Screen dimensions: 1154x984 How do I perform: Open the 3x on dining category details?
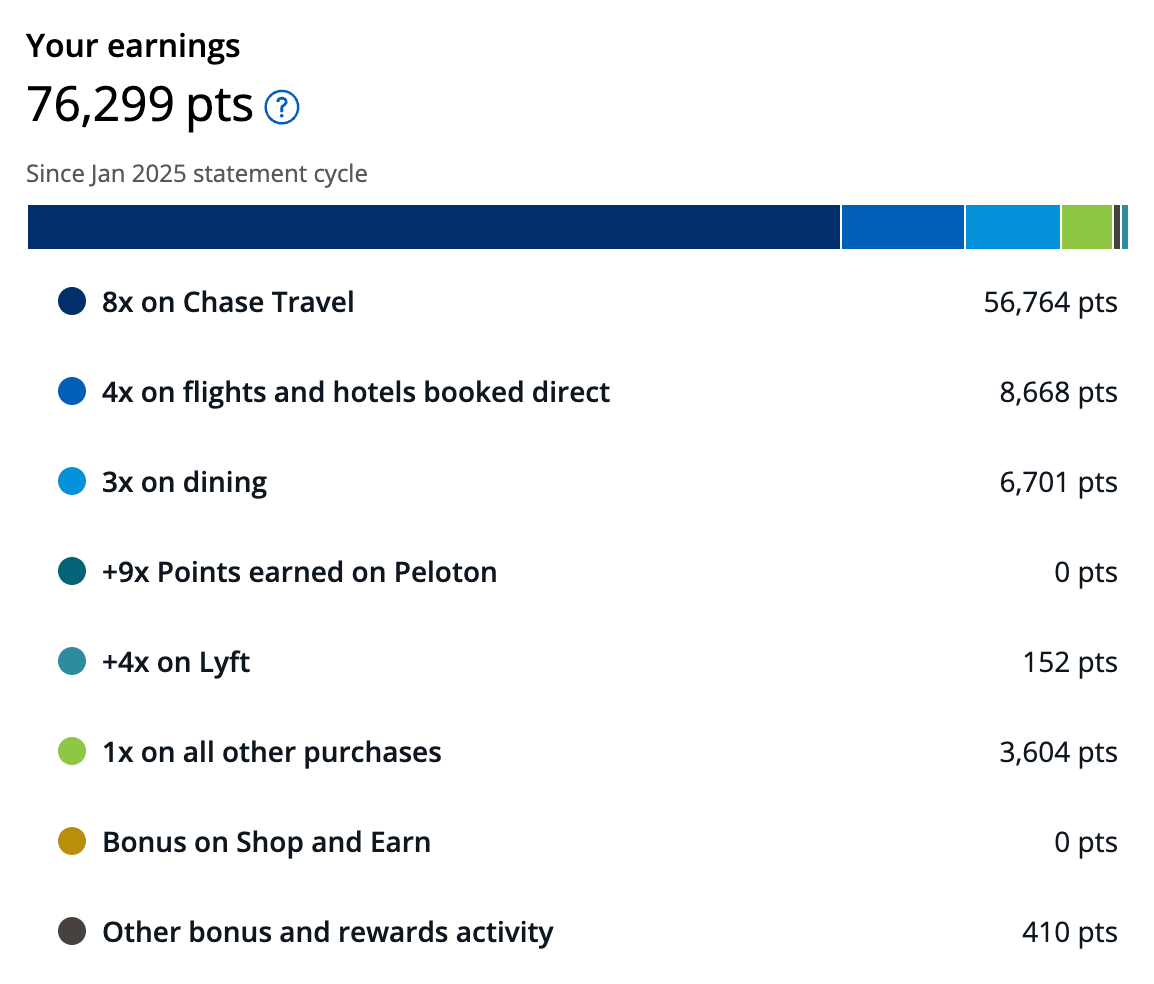tap(183, 481)
